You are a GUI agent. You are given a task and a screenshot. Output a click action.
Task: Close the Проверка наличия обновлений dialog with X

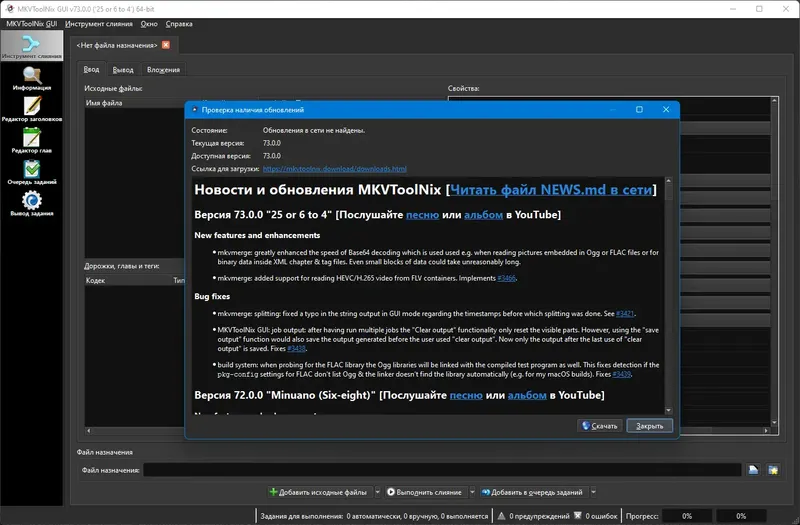[666, 110]
